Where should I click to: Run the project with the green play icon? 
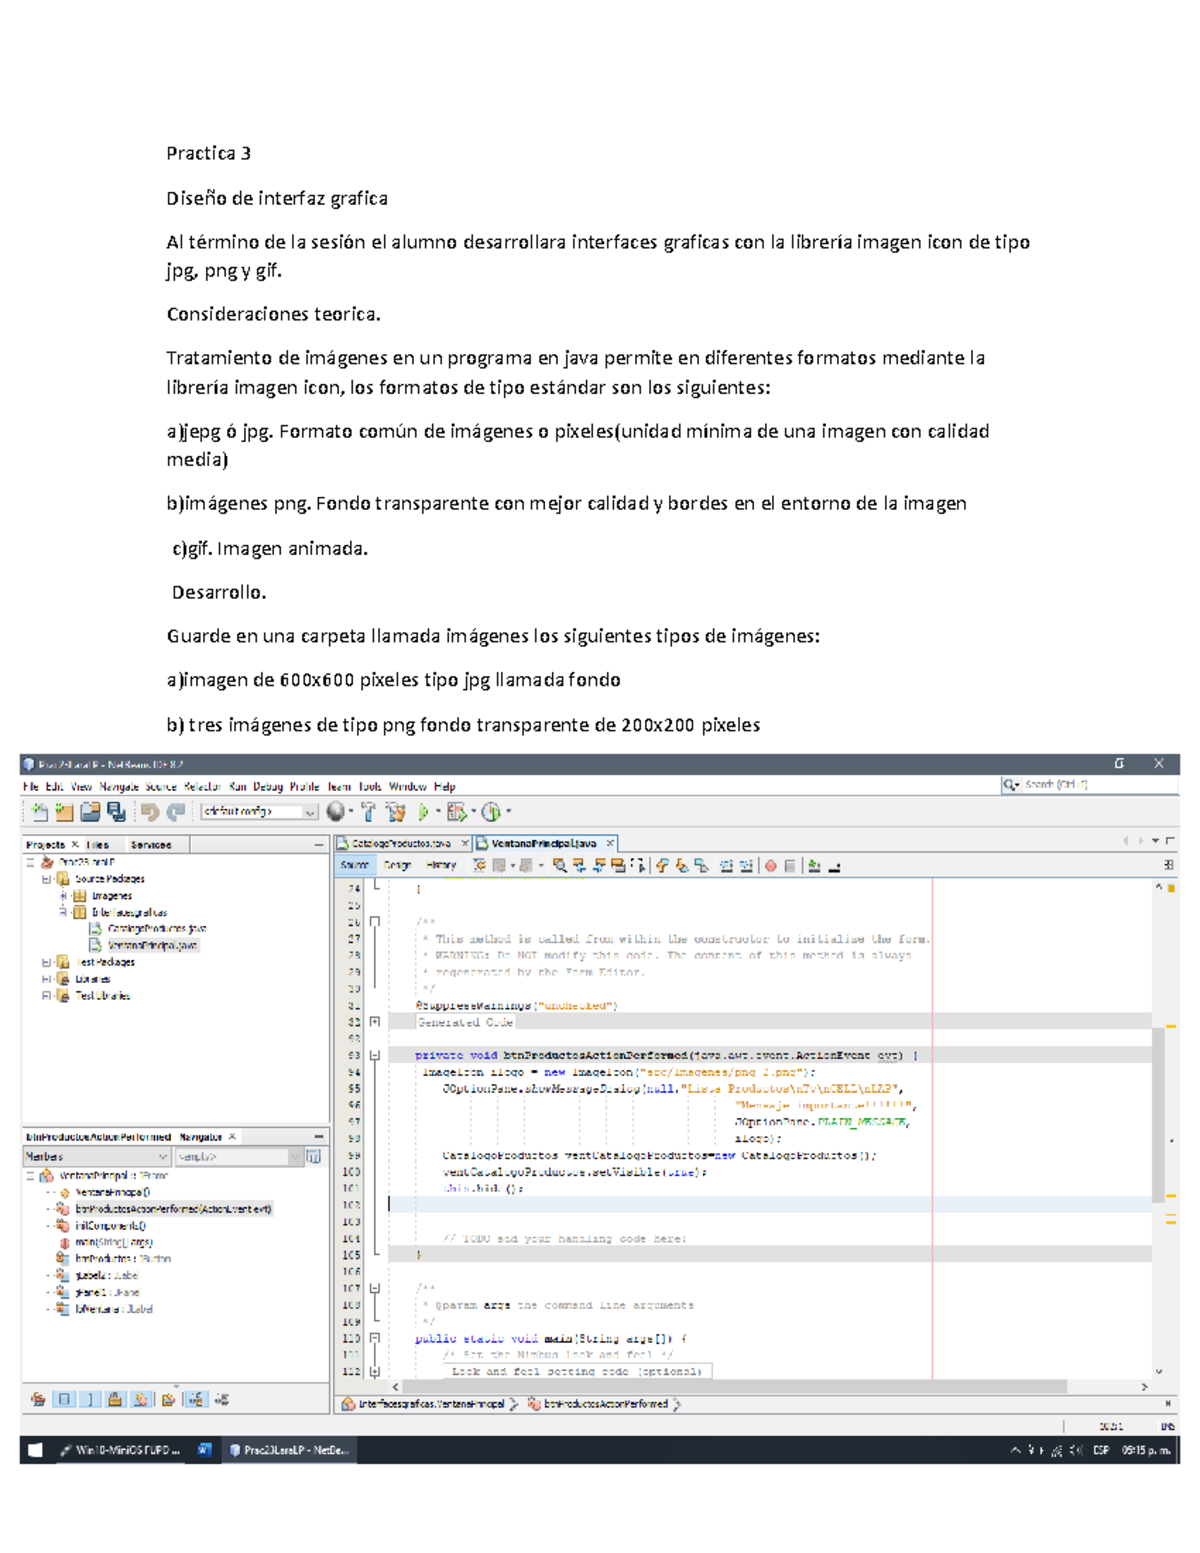point(424,810)
